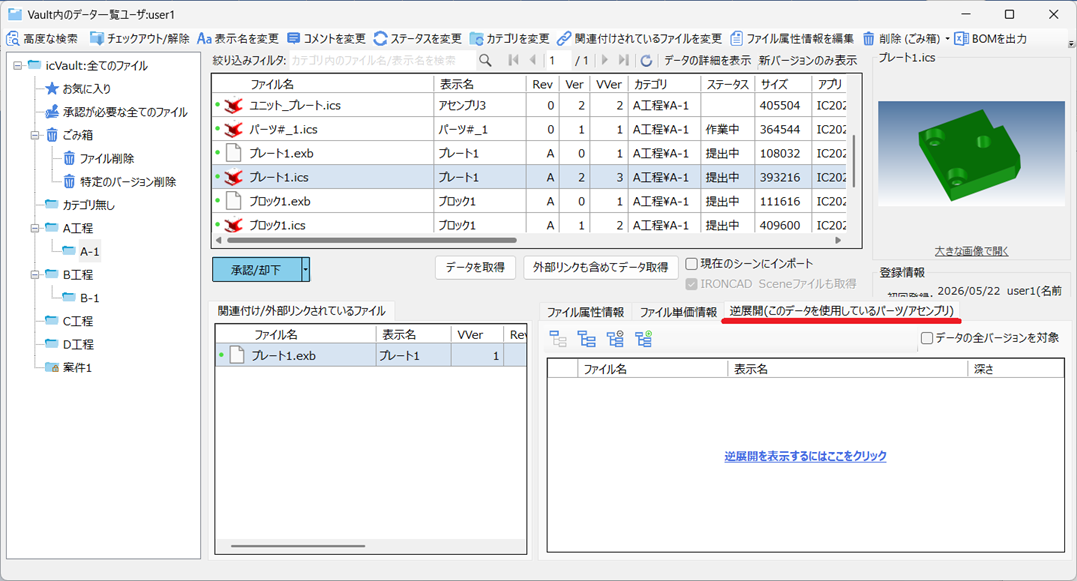Click 外部リンクも含めてデータ取得
The image size is (1077, 581).
[600, 267]
